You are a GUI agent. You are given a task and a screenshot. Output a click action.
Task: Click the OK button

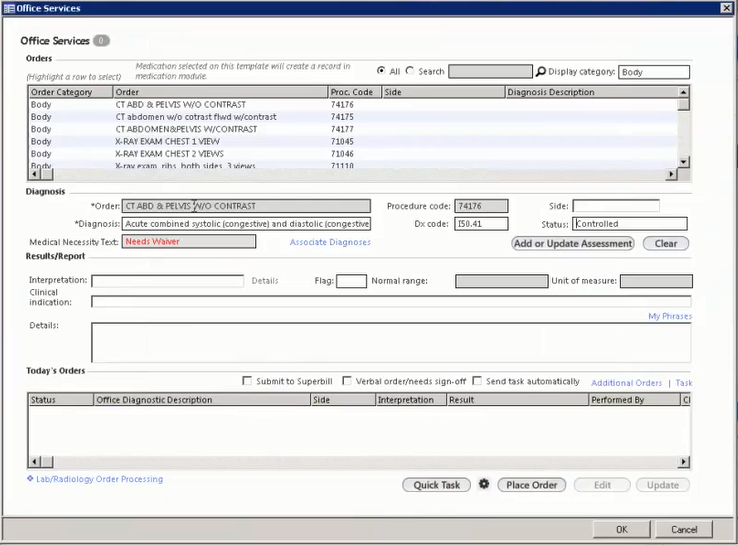pos(622,529)
